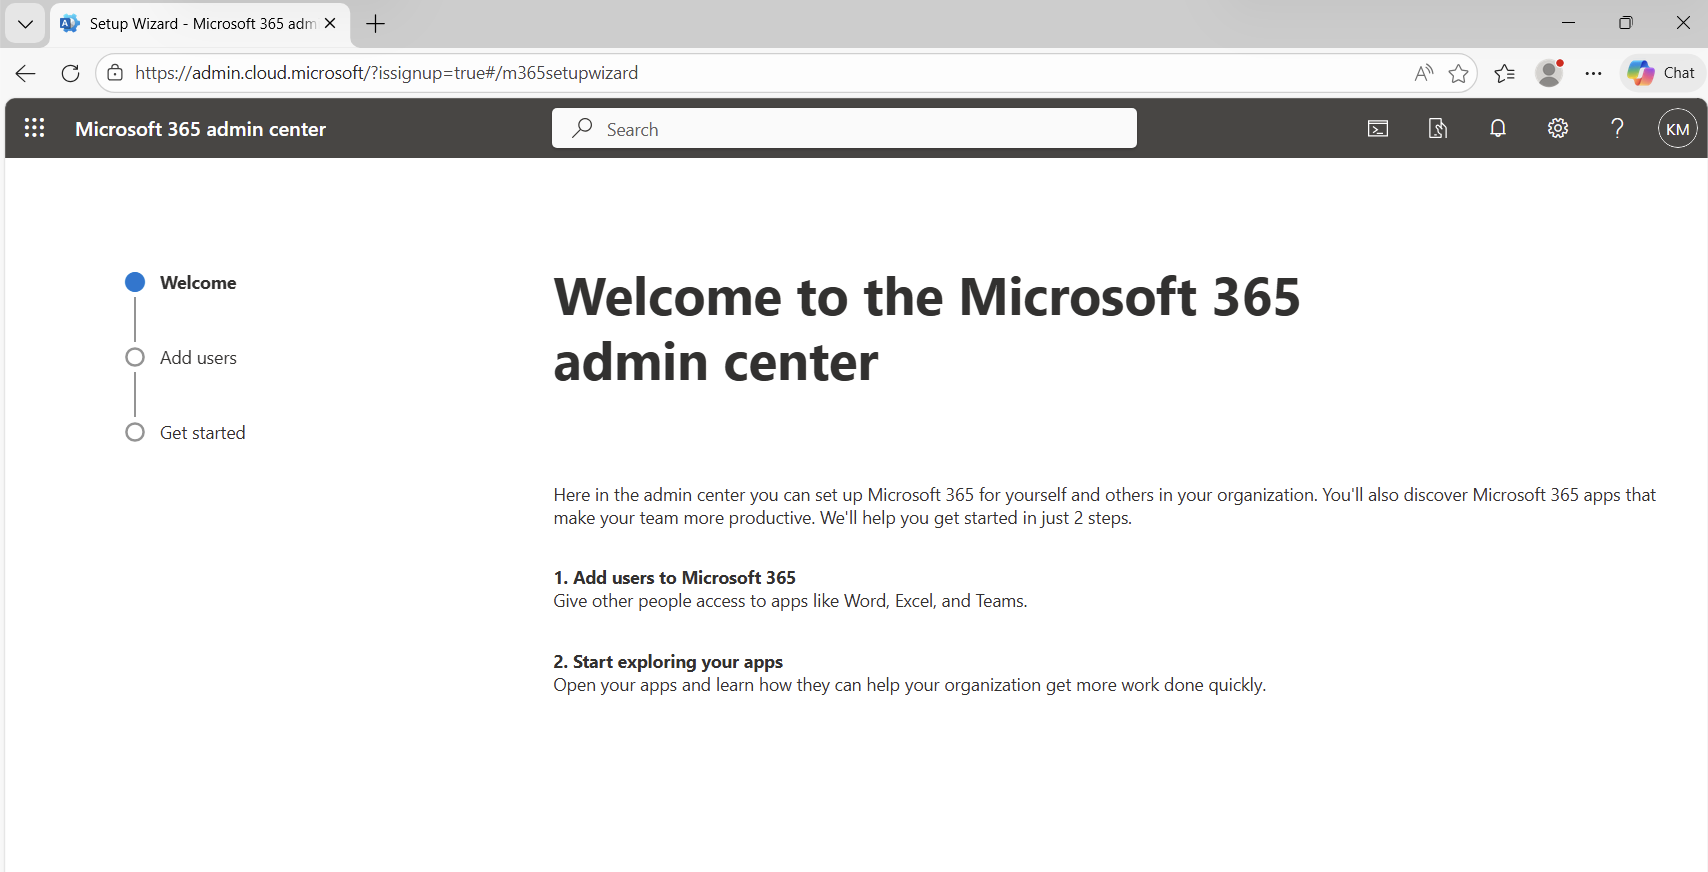This screenshot has width=1708, height=872.
Task: Open the KM account menu
Action: pos(1678,128)
